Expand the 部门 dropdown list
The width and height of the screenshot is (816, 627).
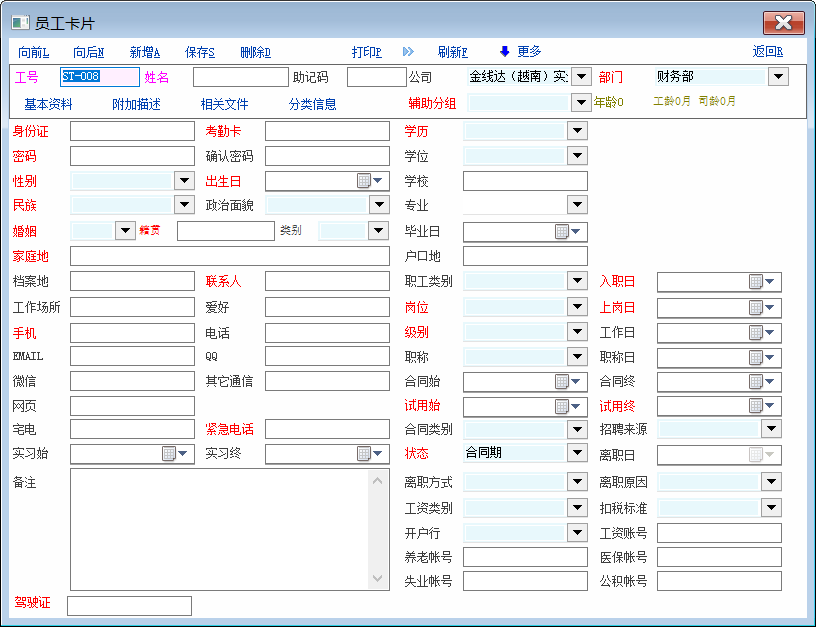[x=778, y=77]
